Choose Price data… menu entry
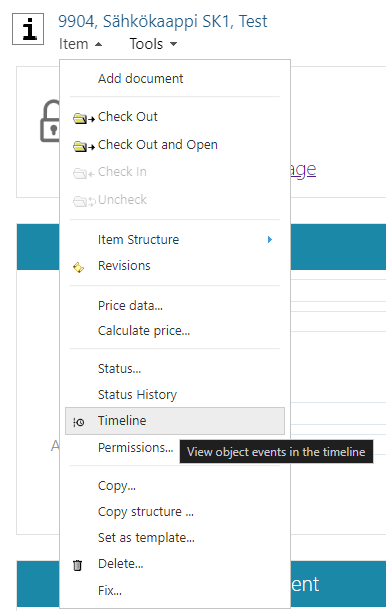386x611 pixels. [x=130, y=306]
